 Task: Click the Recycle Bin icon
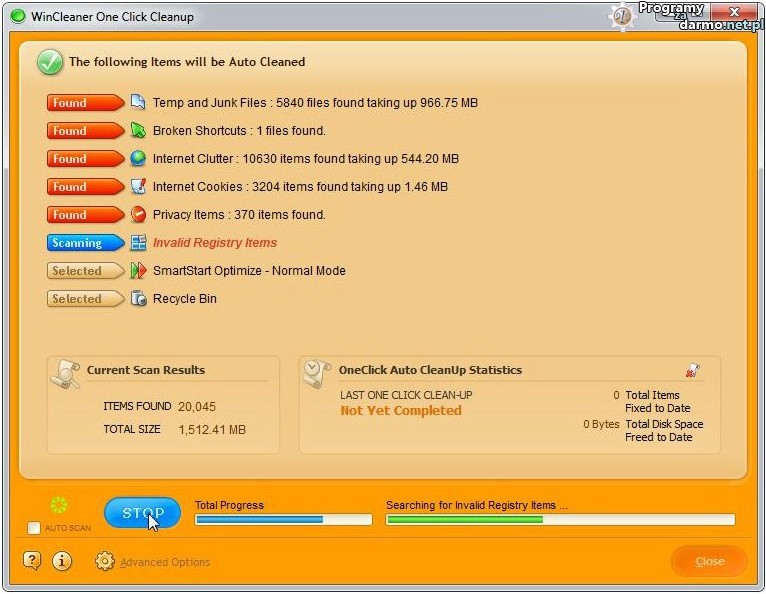click(138, 299)
